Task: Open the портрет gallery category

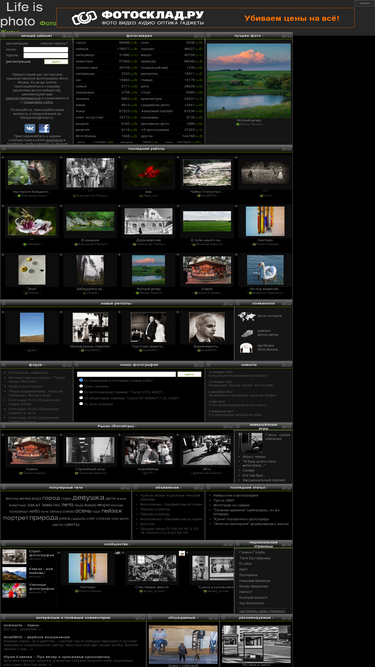Action: pos(147,49)
